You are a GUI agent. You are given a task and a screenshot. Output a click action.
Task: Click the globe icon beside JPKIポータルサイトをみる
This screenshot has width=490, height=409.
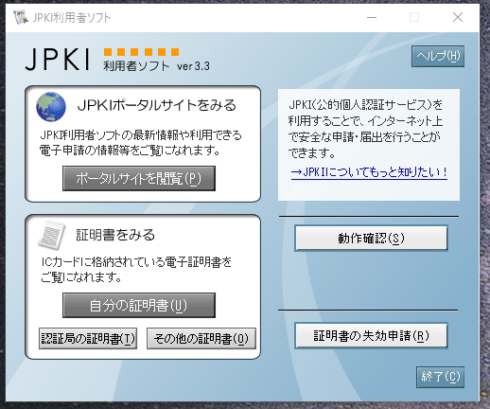click(51, 107)
